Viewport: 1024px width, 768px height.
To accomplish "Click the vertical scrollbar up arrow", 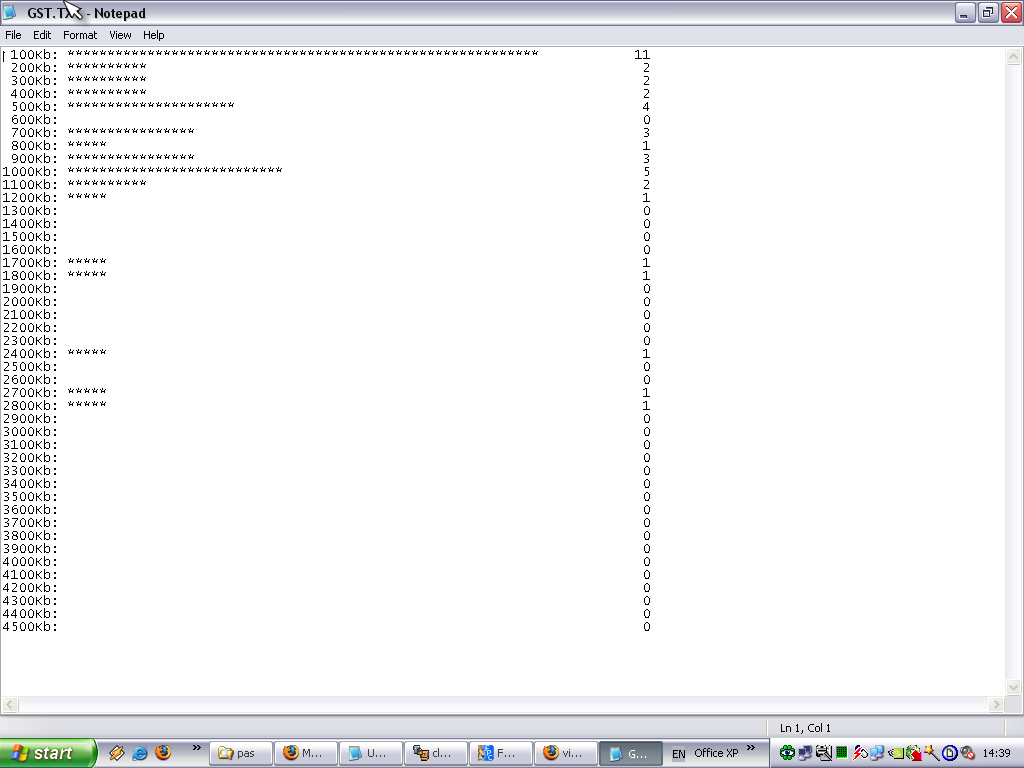I will coord(1014,58).
